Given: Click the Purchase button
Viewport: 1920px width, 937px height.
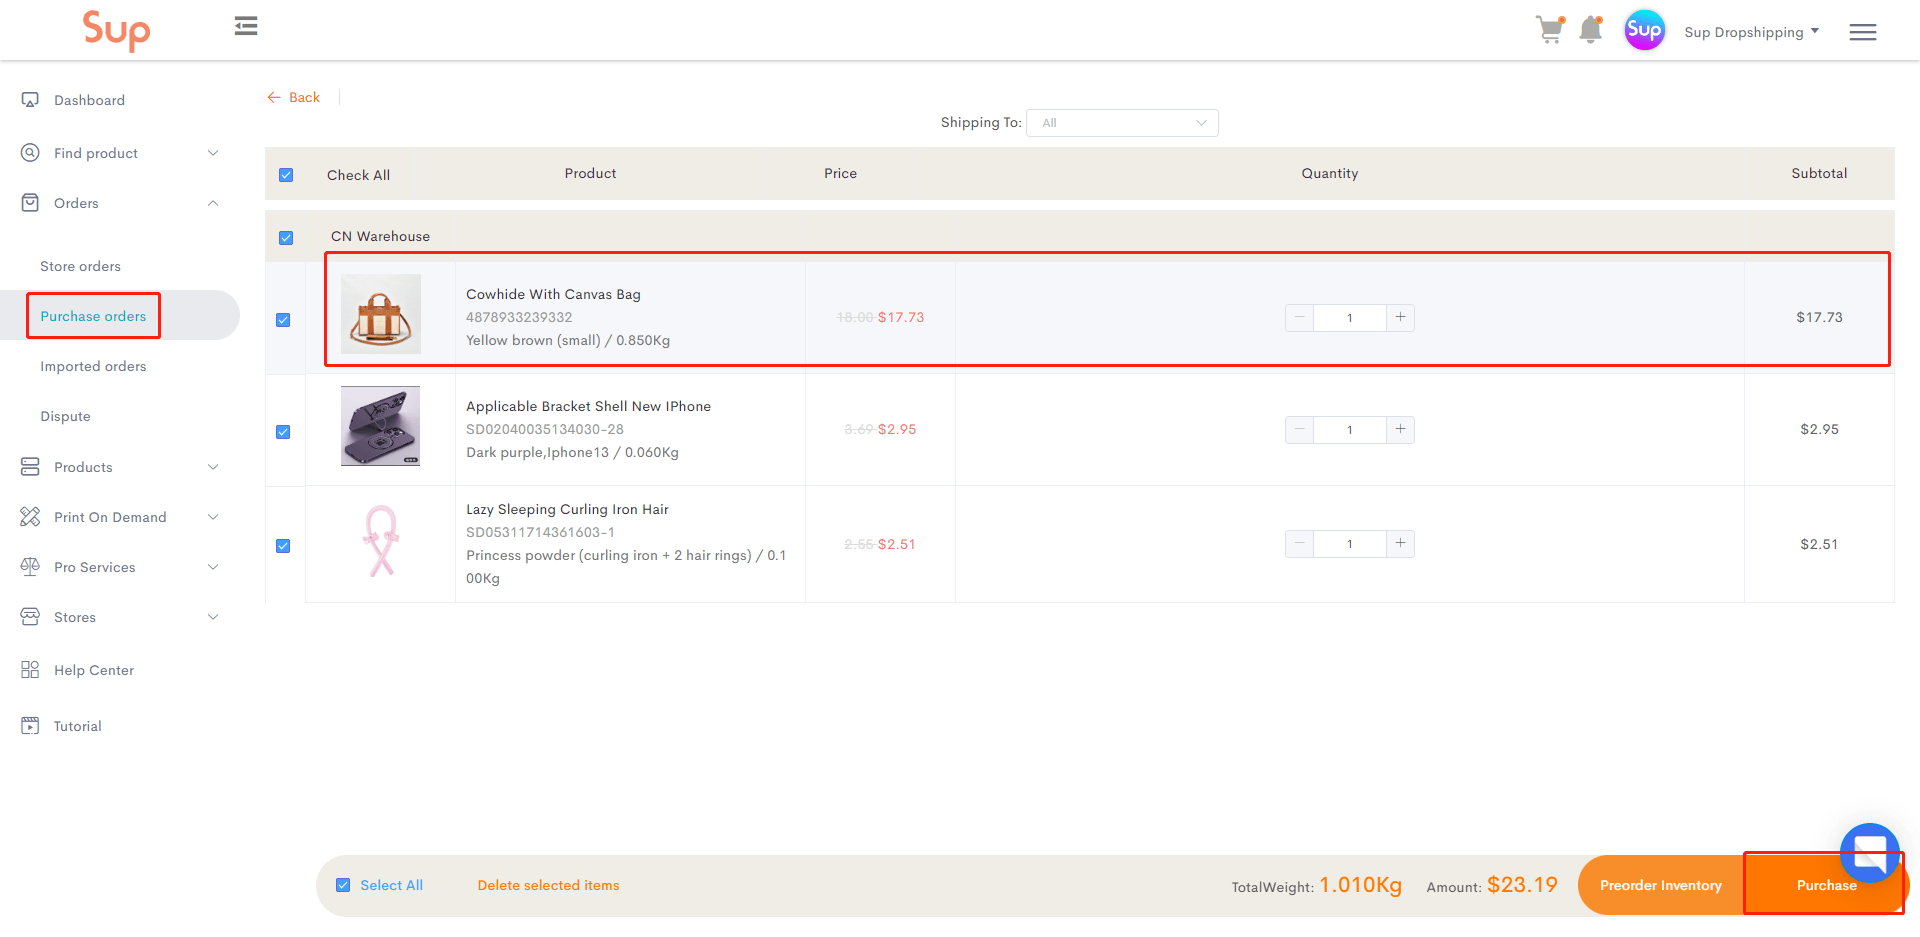Looking at the screenshot, I should 1826,885.
